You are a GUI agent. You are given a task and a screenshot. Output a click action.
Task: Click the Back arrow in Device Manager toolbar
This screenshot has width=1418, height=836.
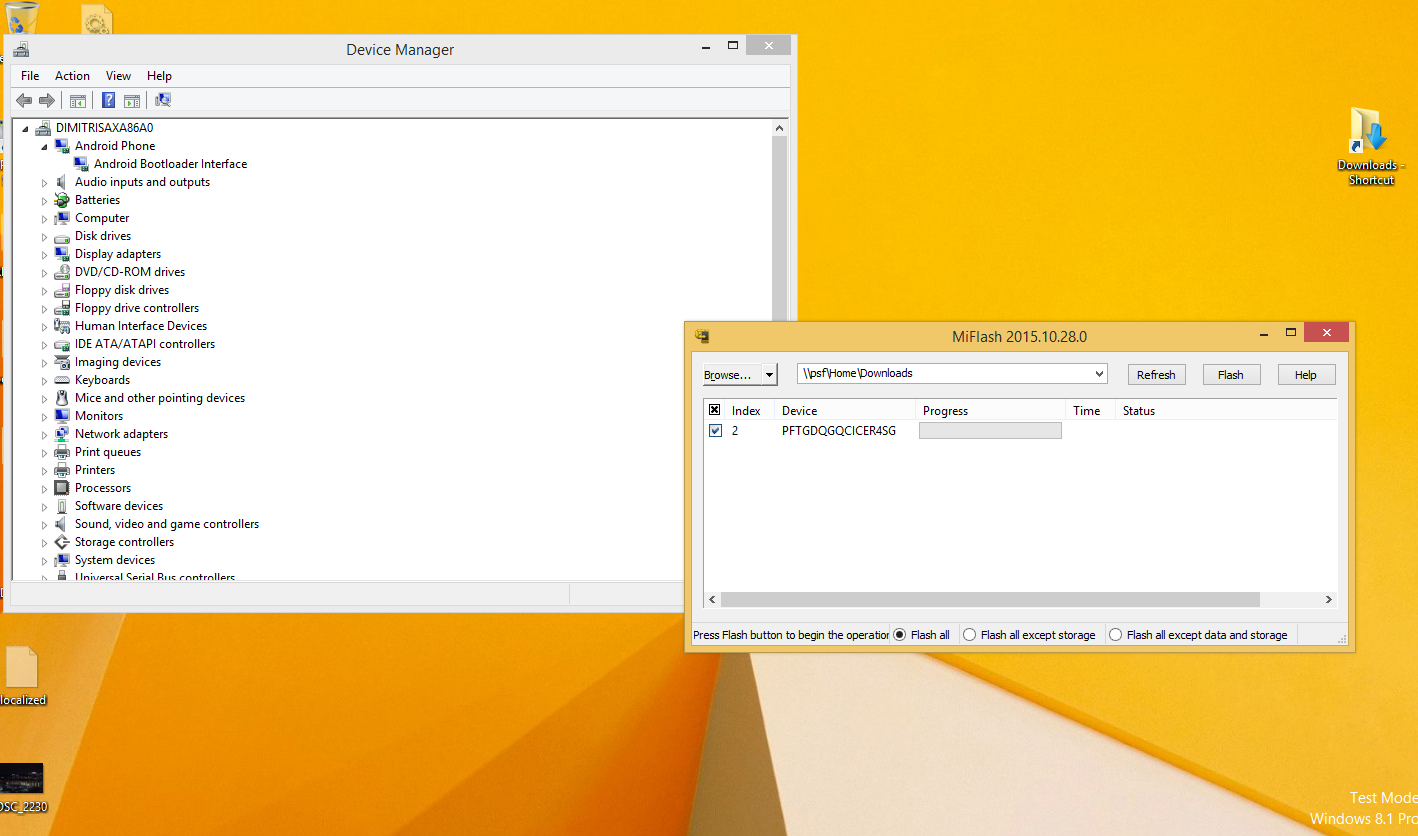[x=24, y=100]
